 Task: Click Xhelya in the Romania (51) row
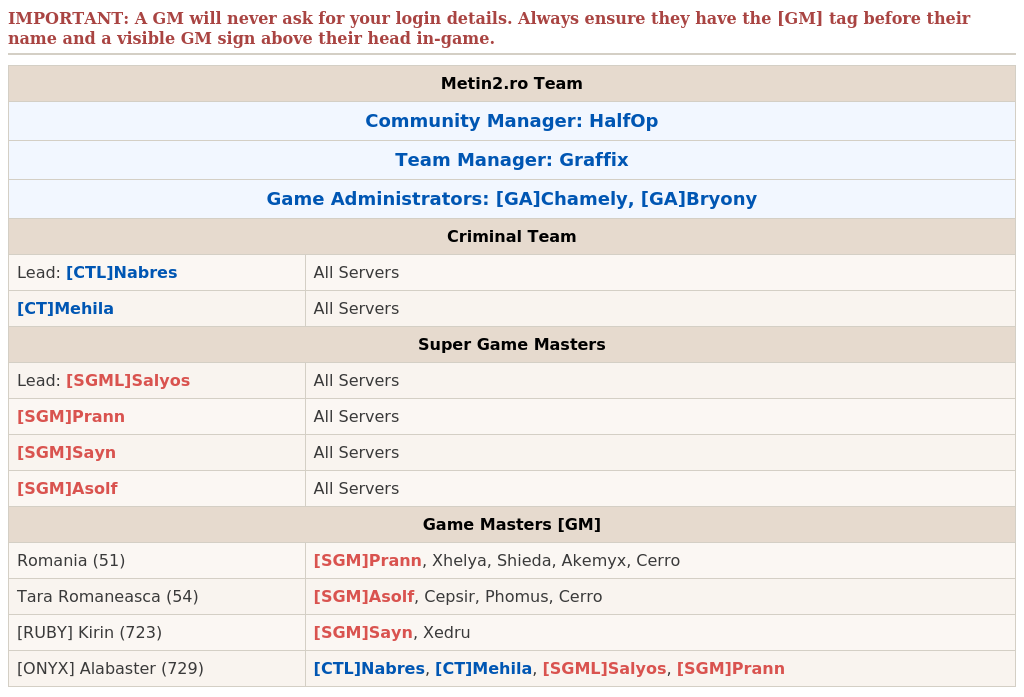point(459,560)
